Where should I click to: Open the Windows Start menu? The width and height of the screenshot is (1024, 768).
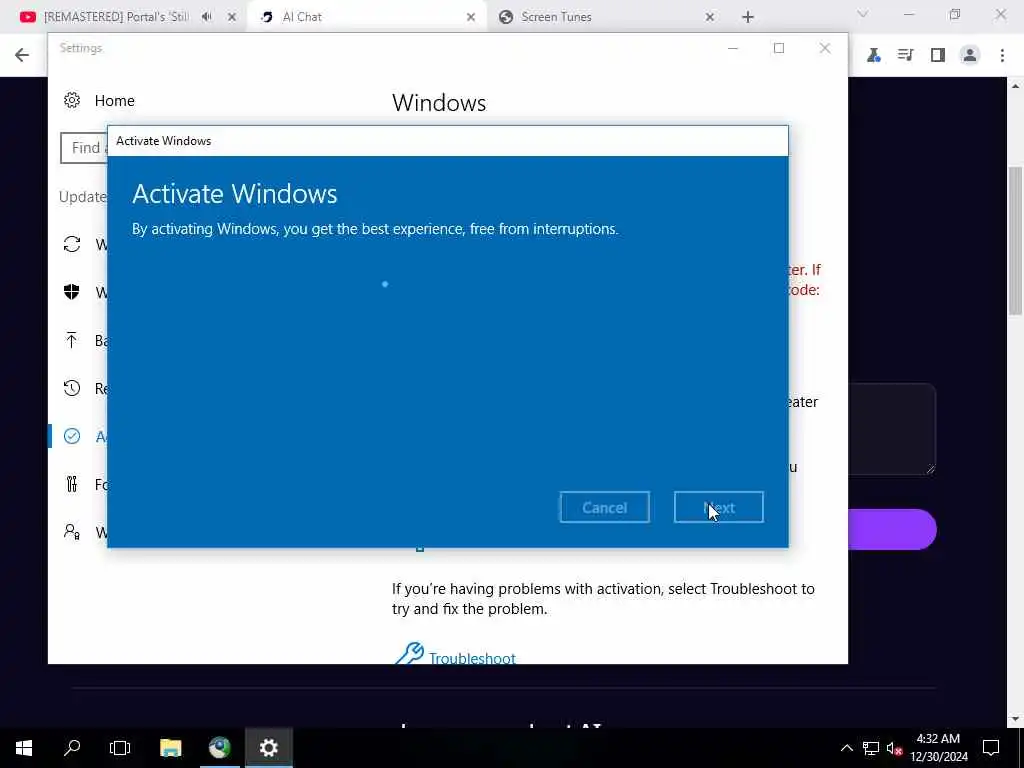coord(24,748)
